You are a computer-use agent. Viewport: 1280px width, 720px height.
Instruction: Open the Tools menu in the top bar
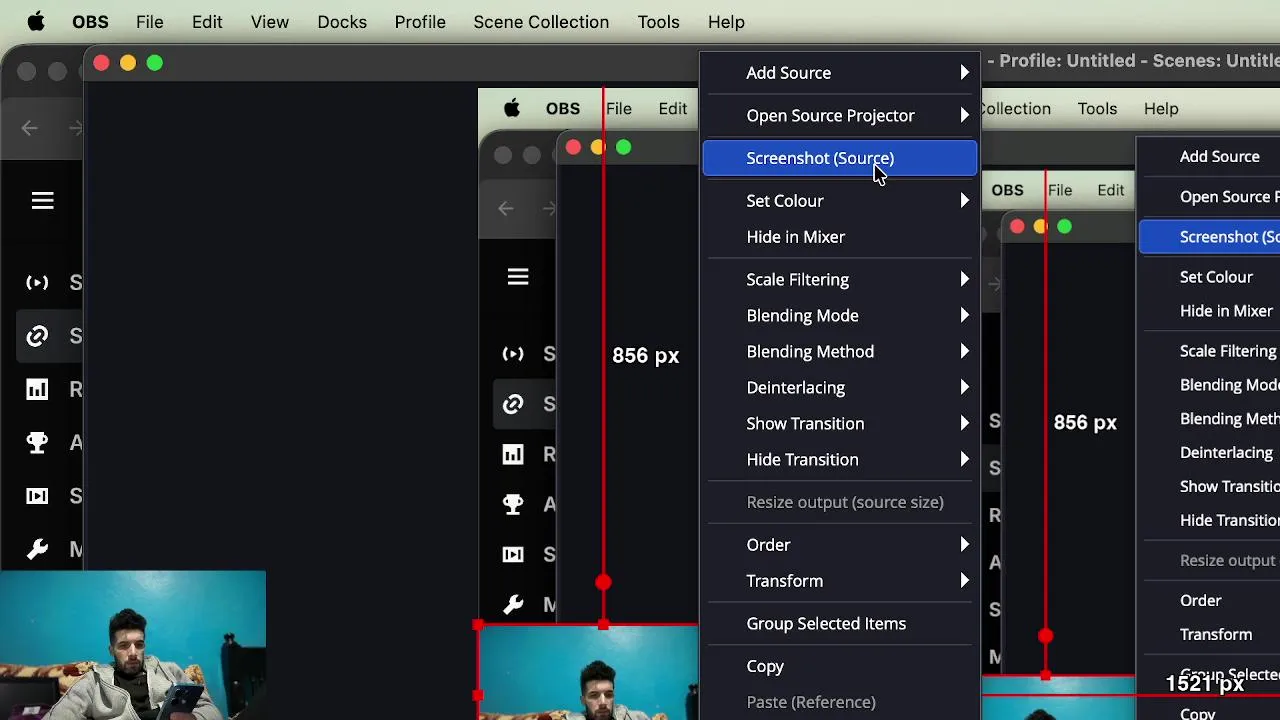click(x=658, y=22)
